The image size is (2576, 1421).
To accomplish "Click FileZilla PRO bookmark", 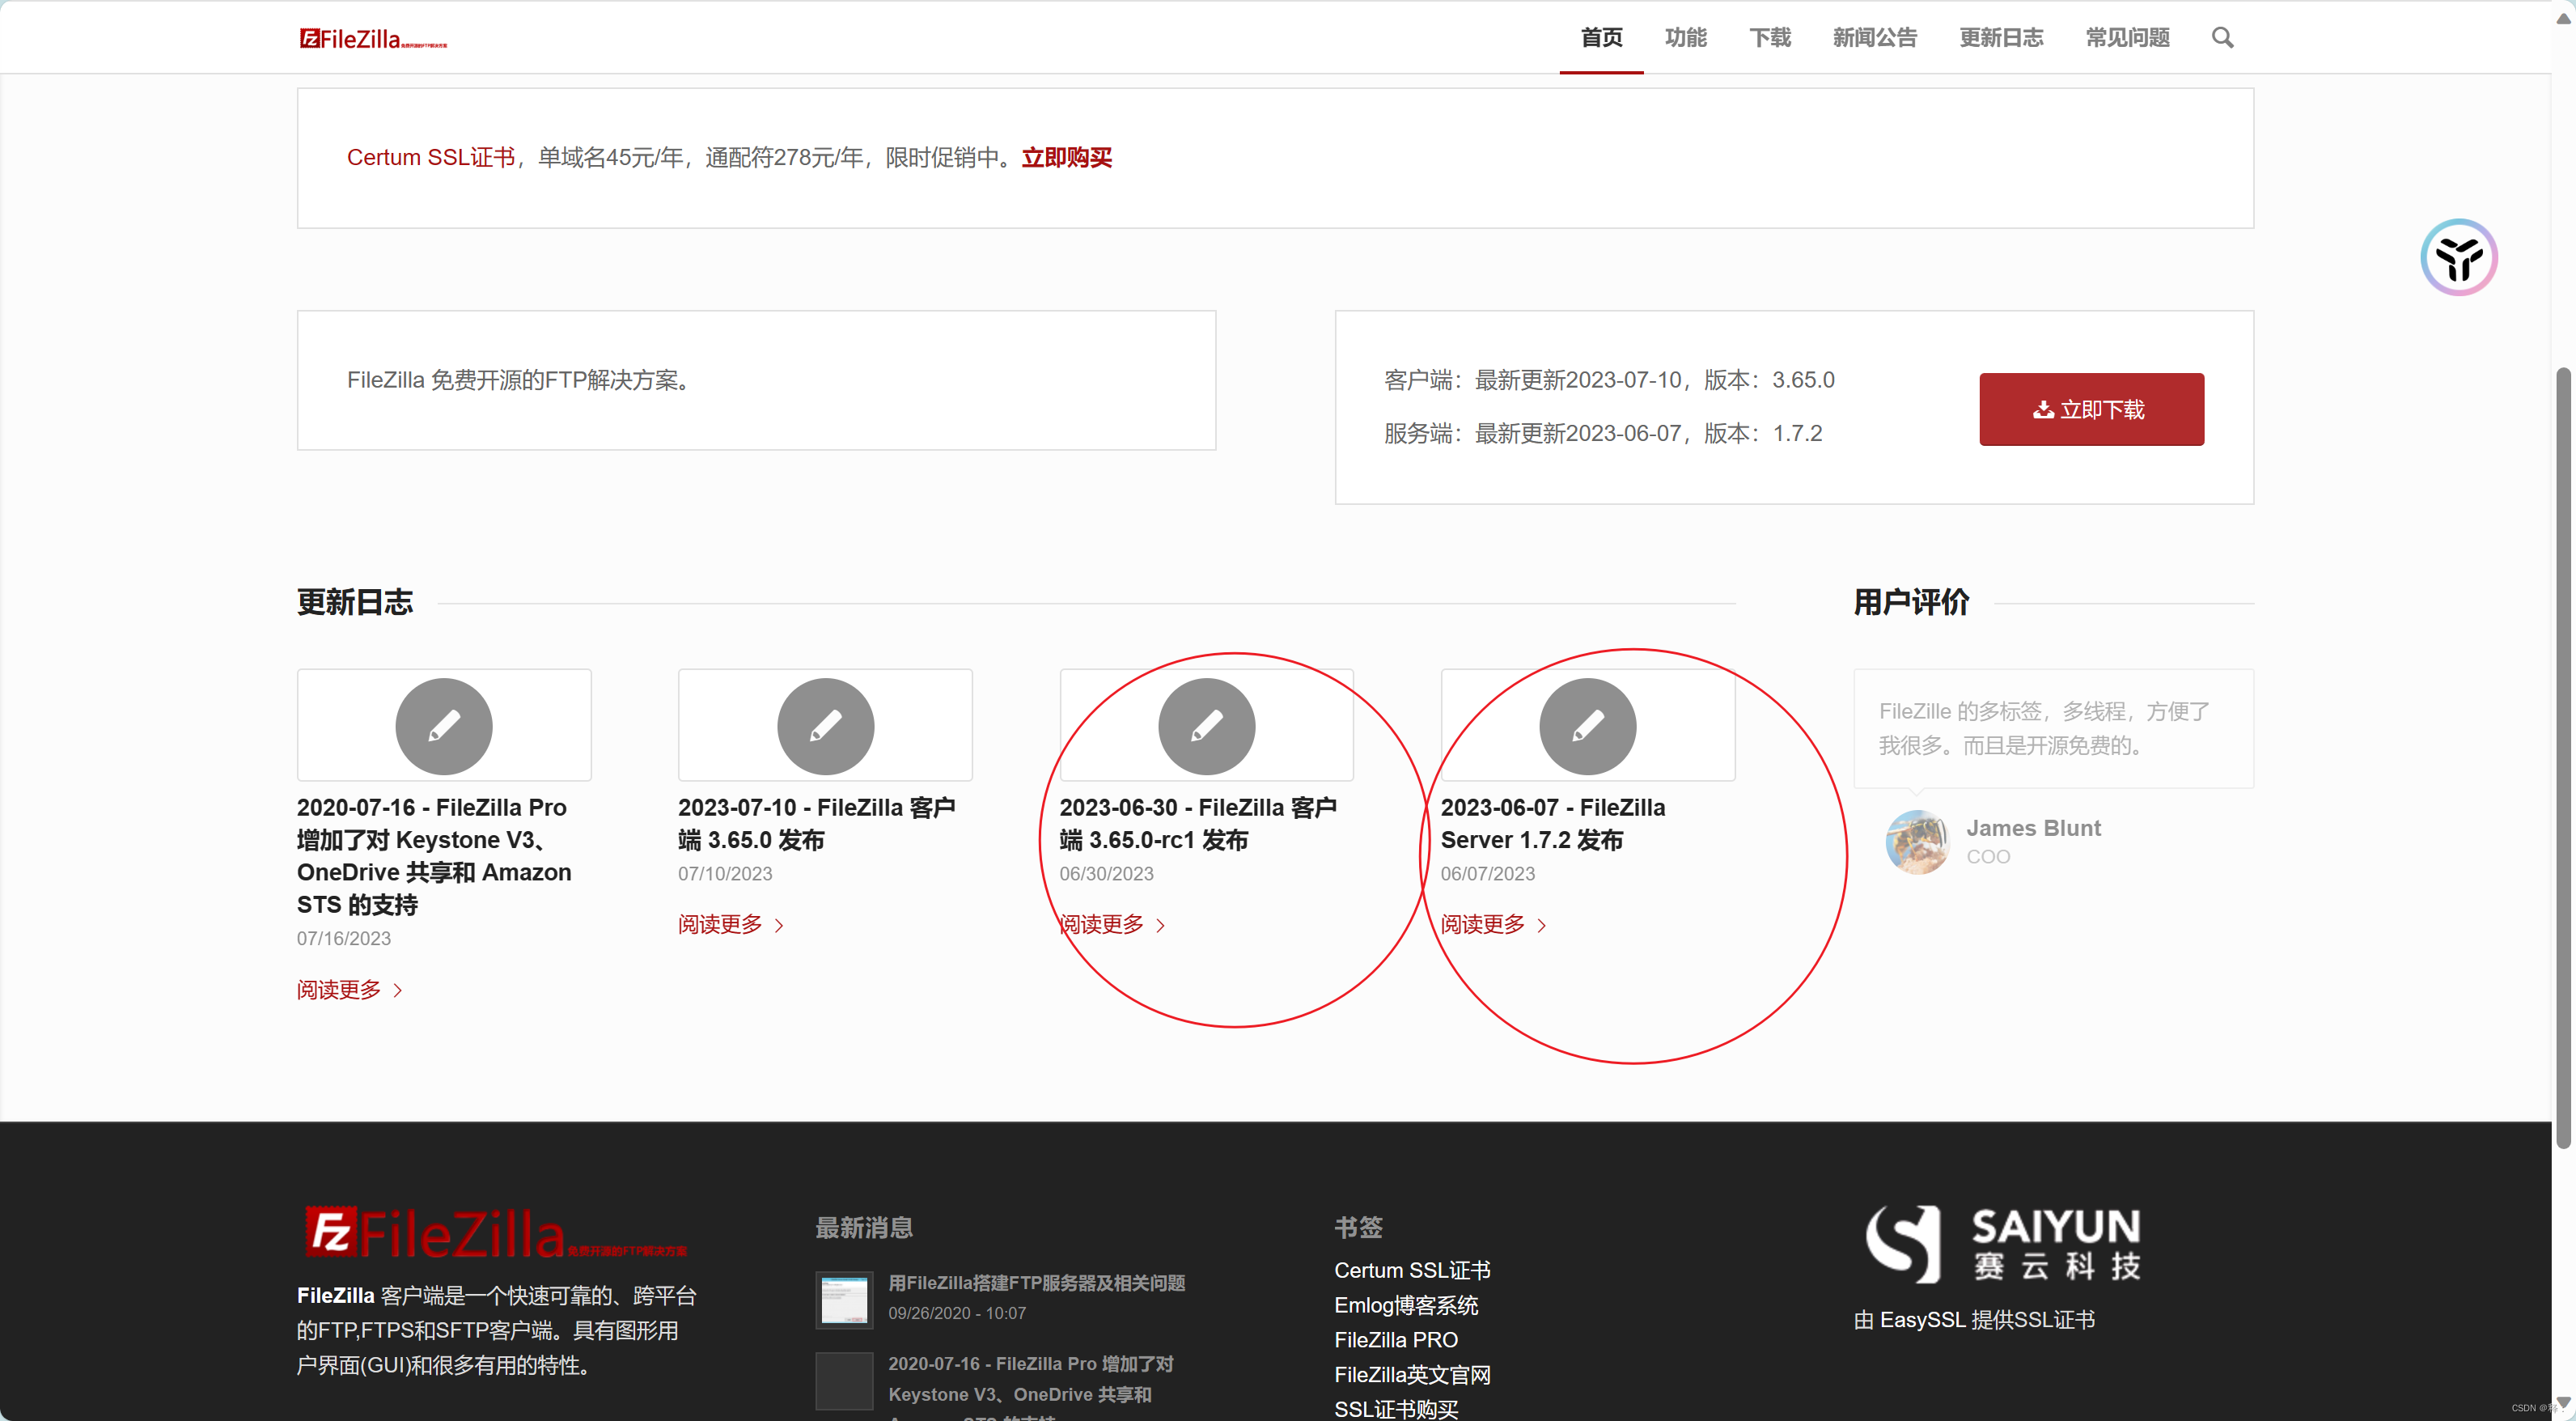I will pyautogui.click(x=1396, y=1340).
